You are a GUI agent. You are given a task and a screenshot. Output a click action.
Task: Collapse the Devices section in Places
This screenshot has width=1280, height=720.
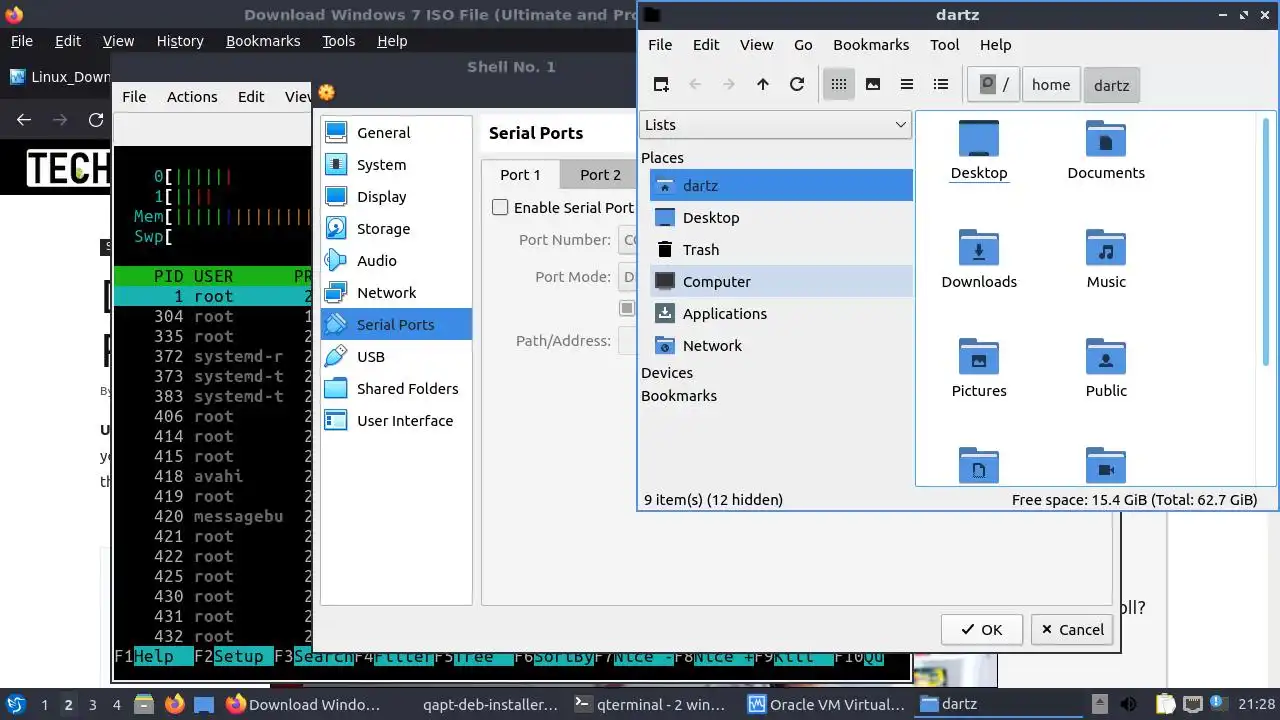tap(667, 373)
